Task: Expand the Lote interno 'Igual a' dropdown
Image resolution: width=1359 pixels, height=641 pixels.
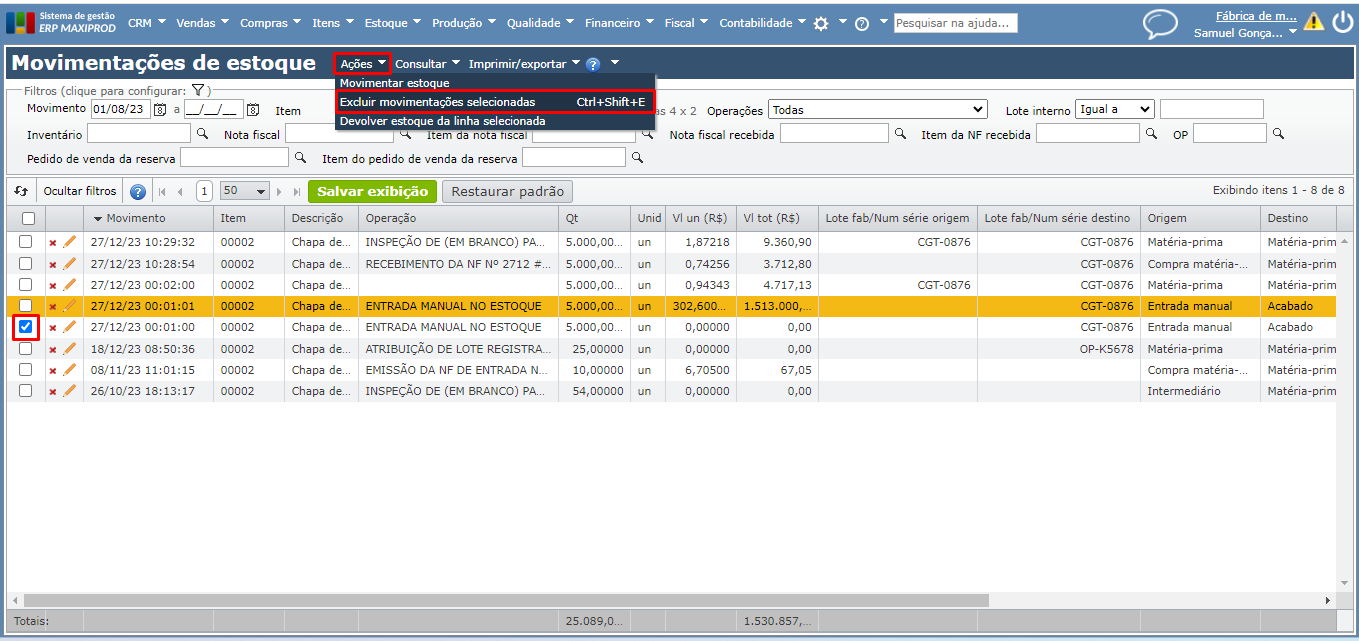Action: 1114,110
